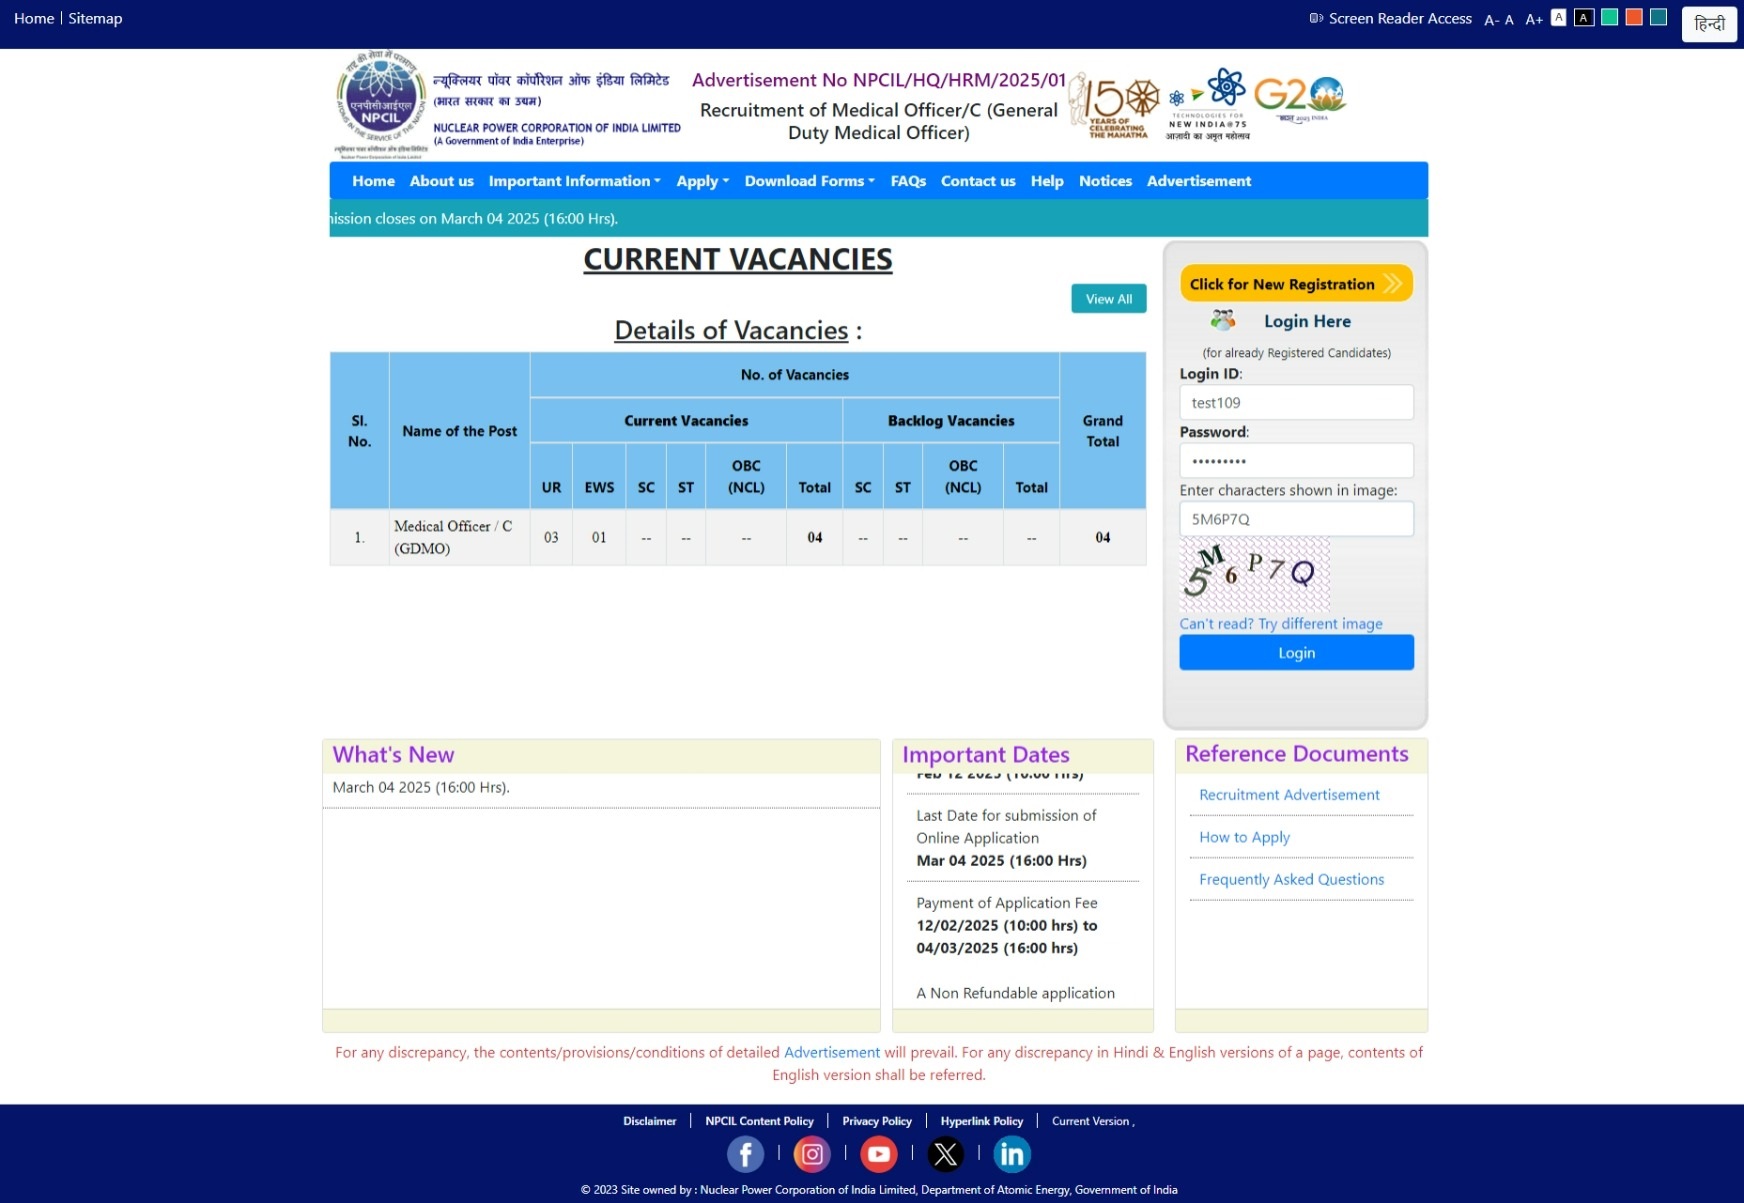The height and width of the screenshot is (1203, 1744).
Task: Click the 150 Years Mahatma logo
Action: pyautogui.click(x=1114, y=107)
